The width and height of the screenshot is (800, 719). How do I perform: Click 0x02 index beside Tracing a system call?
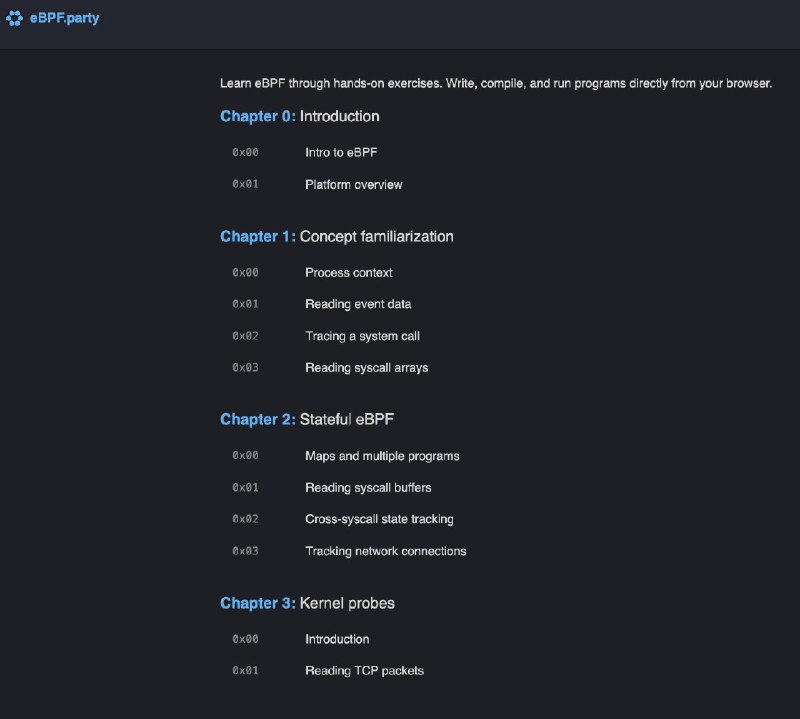coord(245,336)
